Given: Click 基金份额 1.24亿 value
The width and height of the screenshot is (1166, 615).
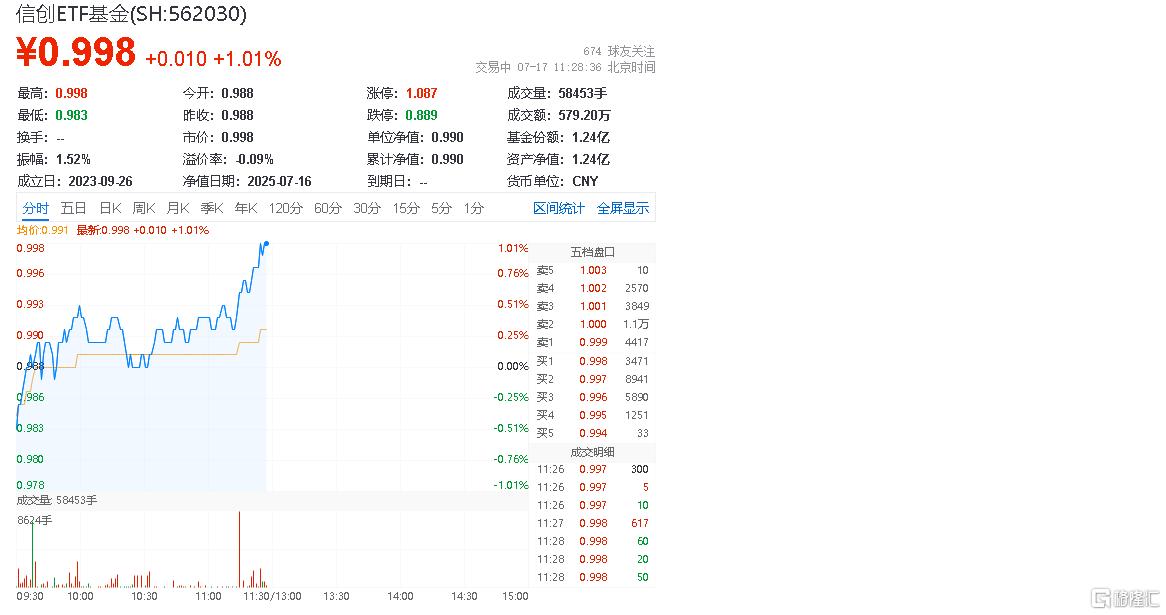Looking at the screenshot, I should pos(590,138).
